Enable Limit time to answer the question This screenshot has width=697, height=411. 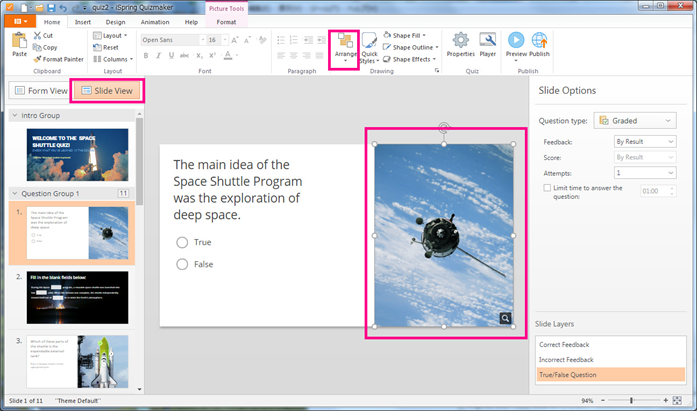547,188
